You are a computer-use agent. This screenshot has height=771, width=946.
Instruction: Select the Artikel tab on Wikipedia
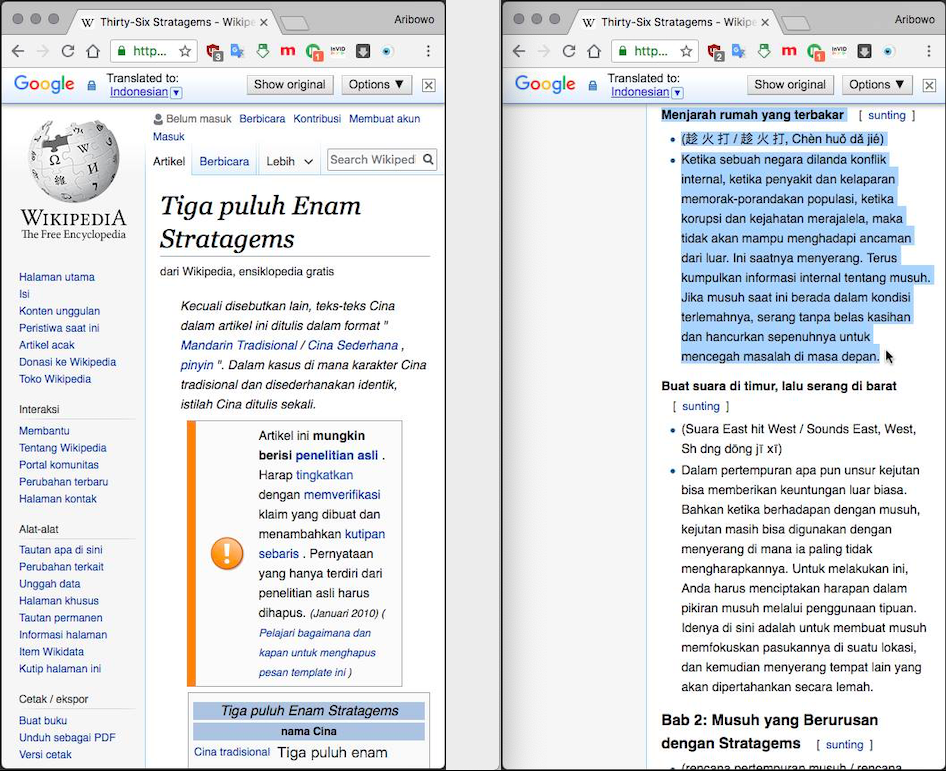click(169, 161)
